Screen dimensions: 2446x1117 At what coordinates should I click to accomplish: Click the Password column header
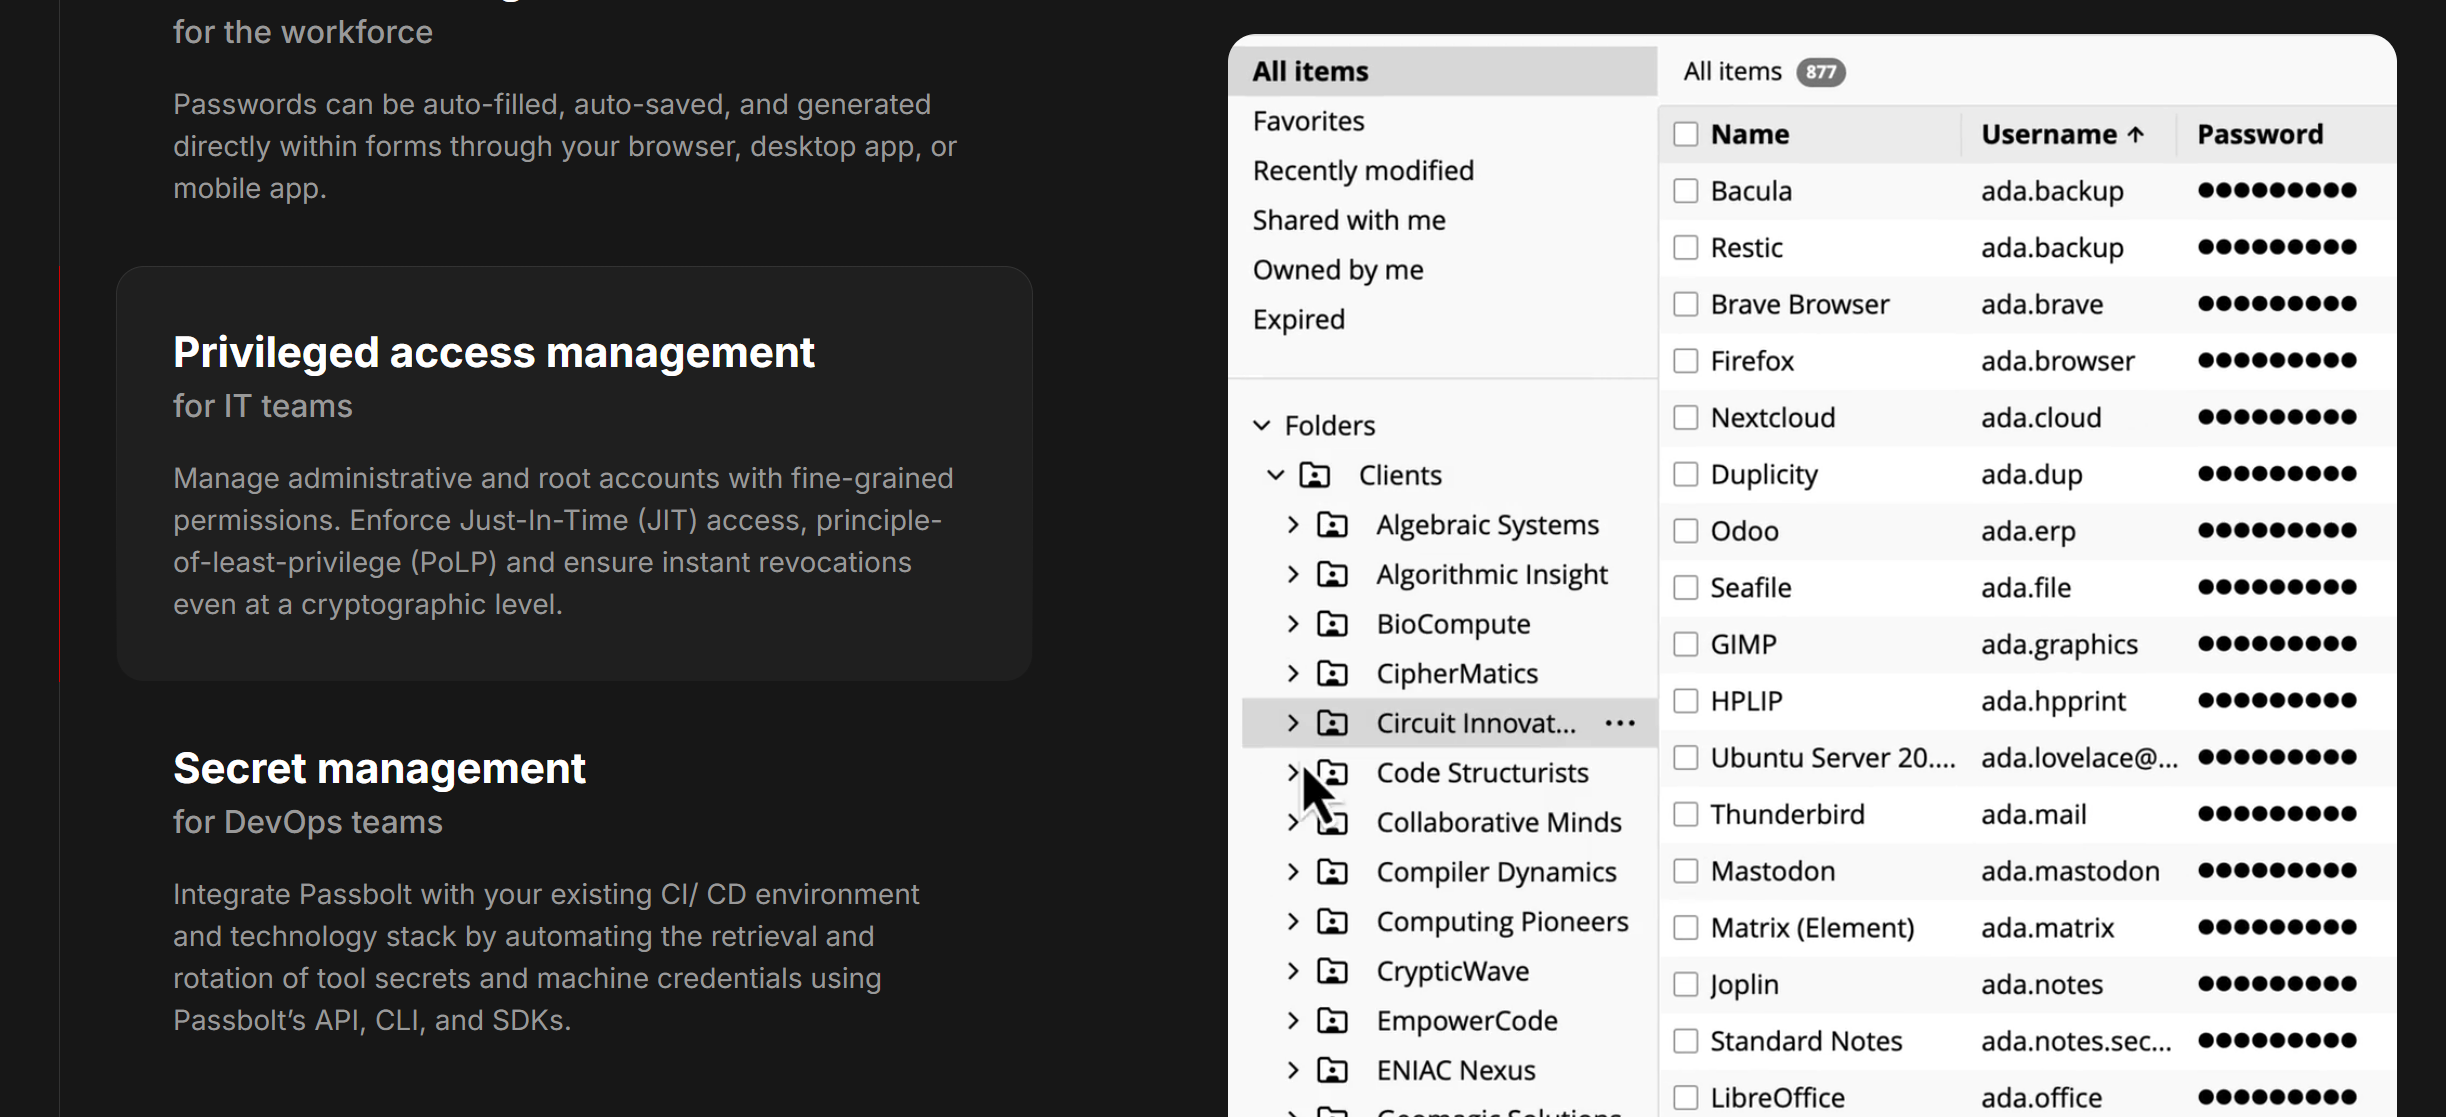[2259, 134]
